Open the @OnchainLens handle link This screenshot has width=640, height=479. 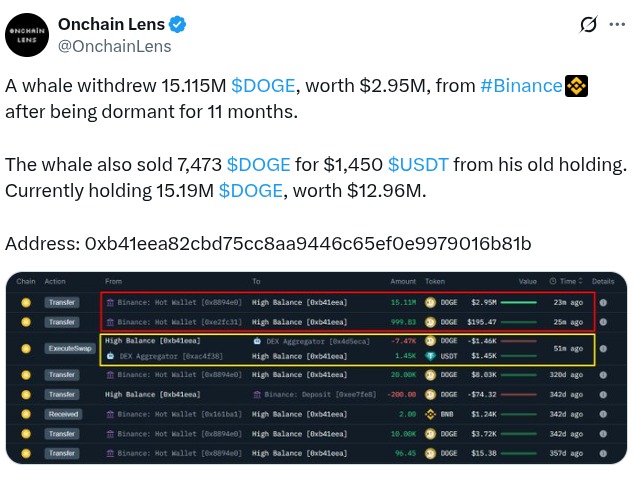(x=114, y=46)
